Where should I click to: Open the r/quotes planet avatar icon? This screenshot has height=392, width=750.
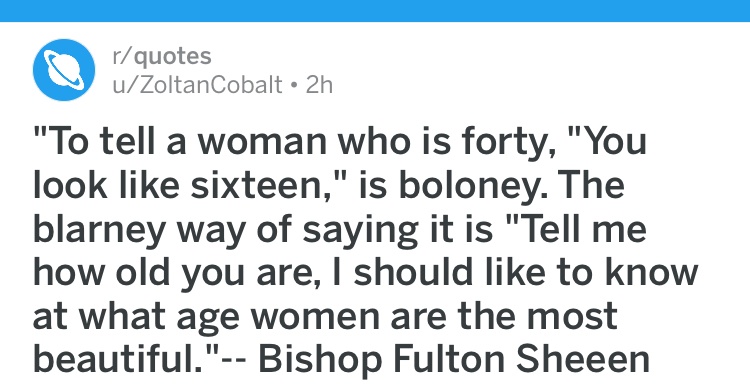pos(64,70)
